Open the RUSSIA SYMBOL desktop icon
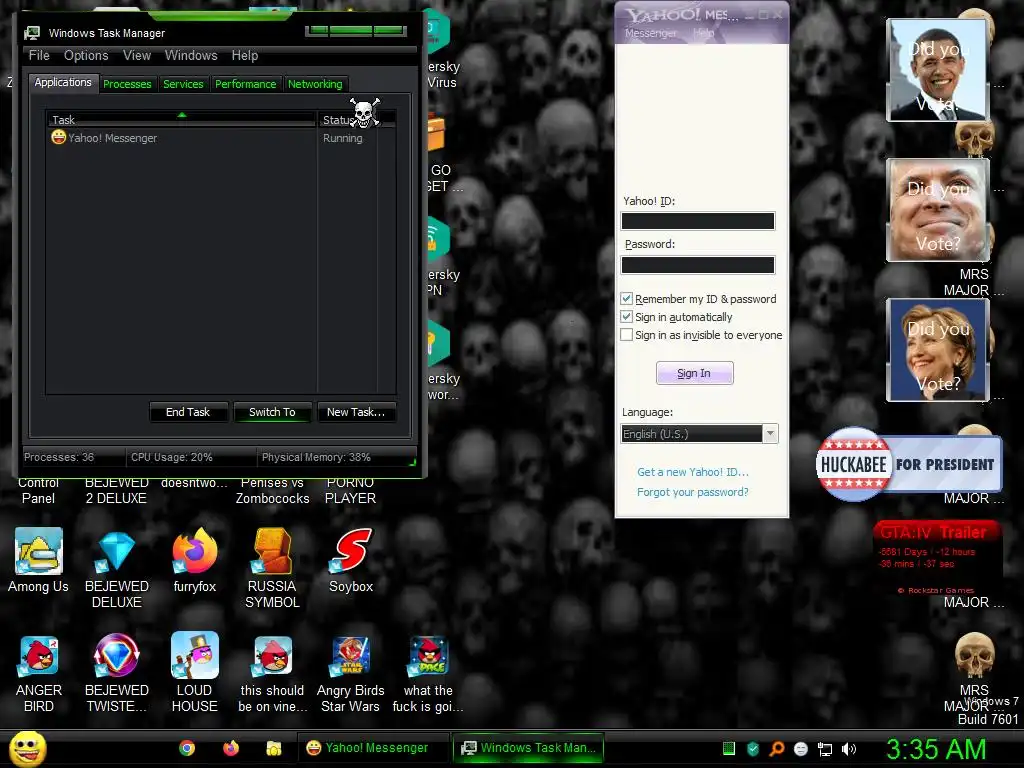The image size is (1024, 768). click(272, 568)
